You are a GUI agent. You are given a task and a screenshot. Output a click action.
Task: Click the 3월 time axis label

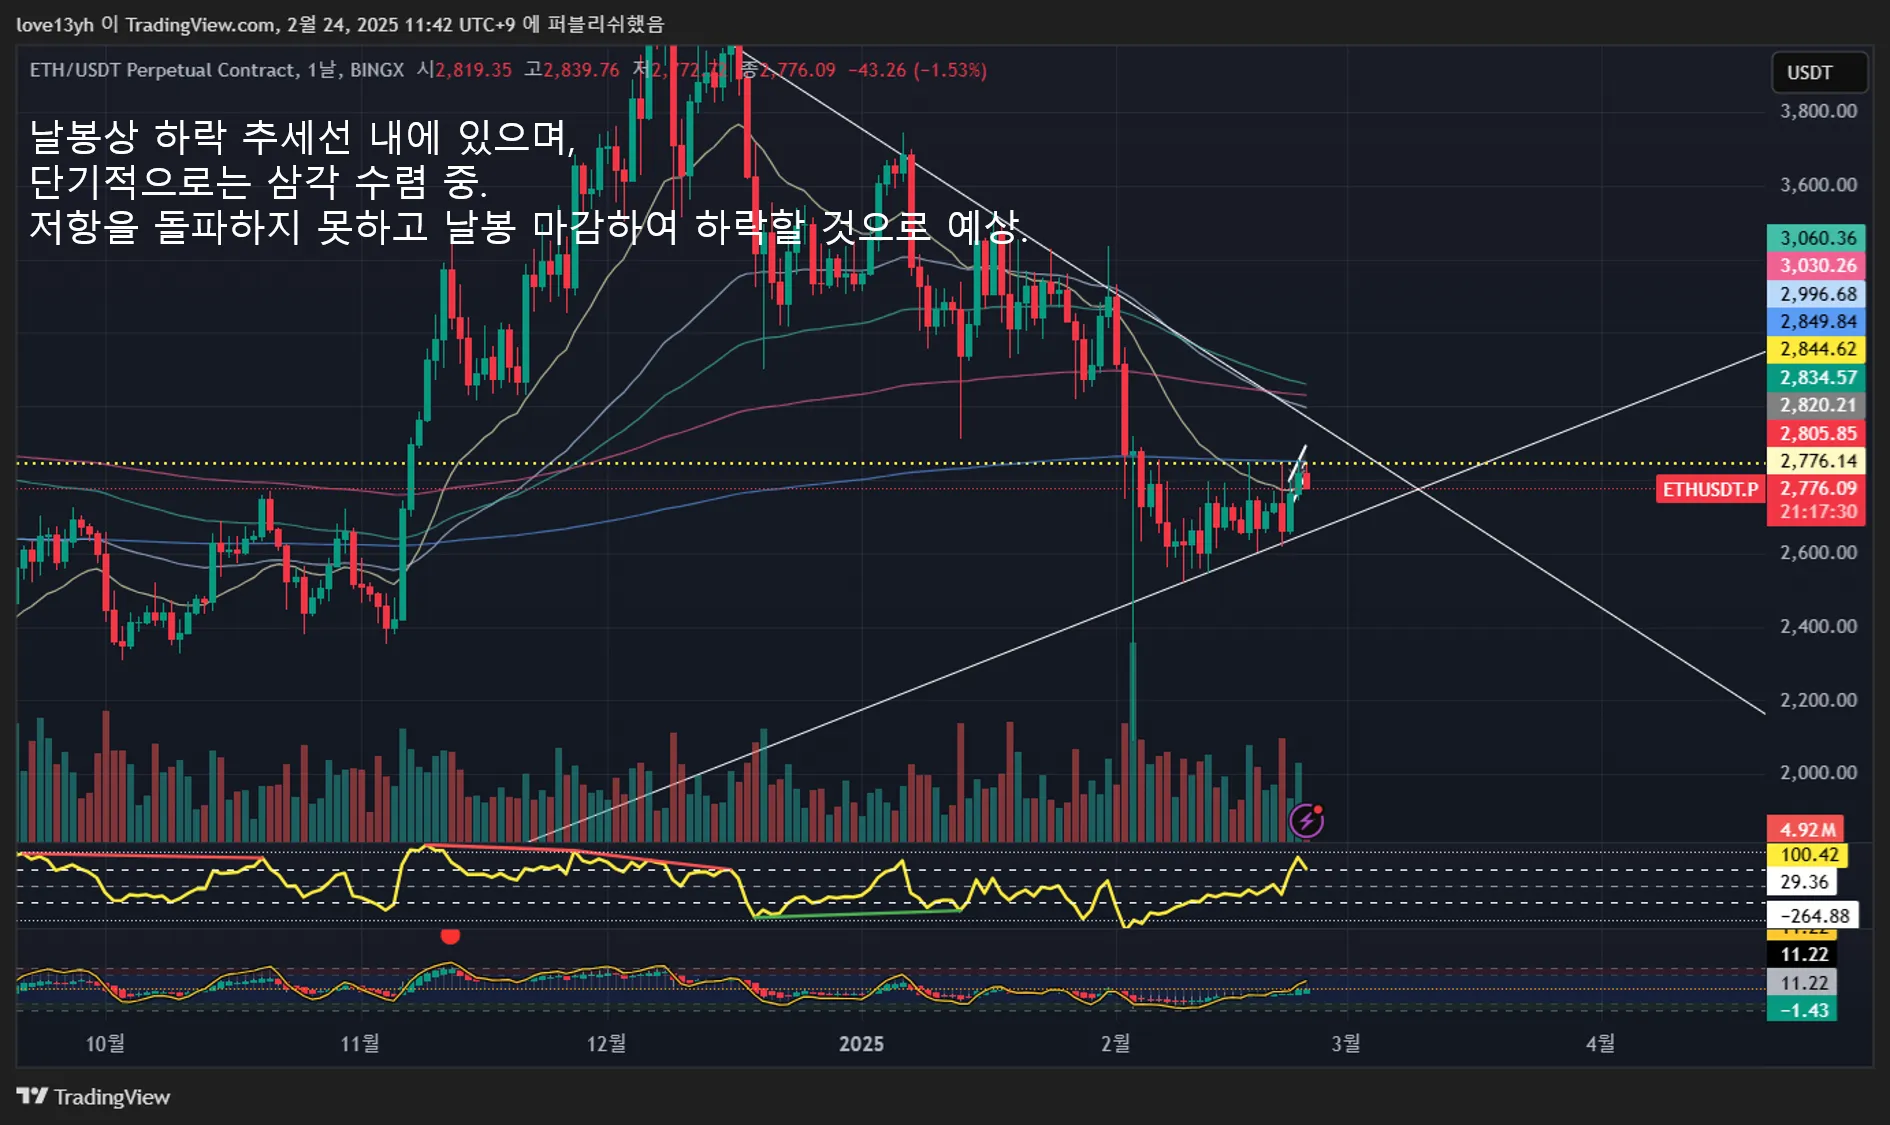pyautogui.click(x=1346, y=1043)
